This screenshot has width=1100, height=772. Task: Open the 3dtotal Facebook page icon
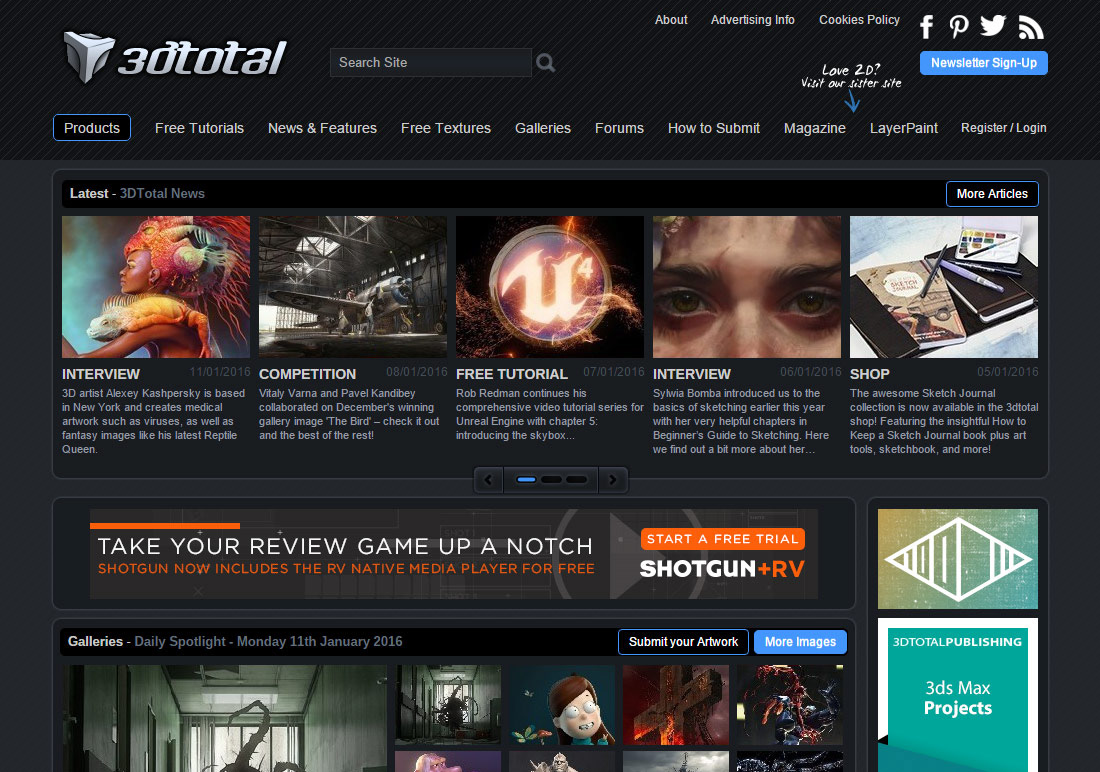(927, 27)
